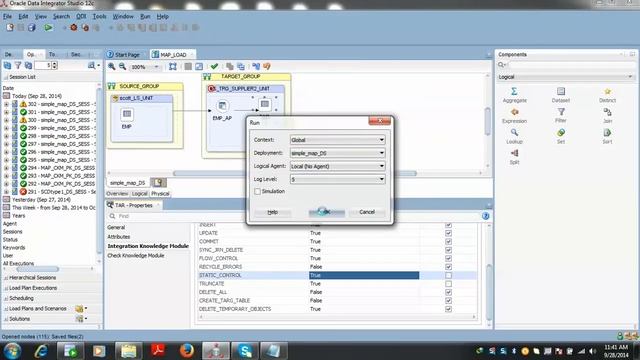Open Internet Explorer from the taskbar

tap(41, 350)
